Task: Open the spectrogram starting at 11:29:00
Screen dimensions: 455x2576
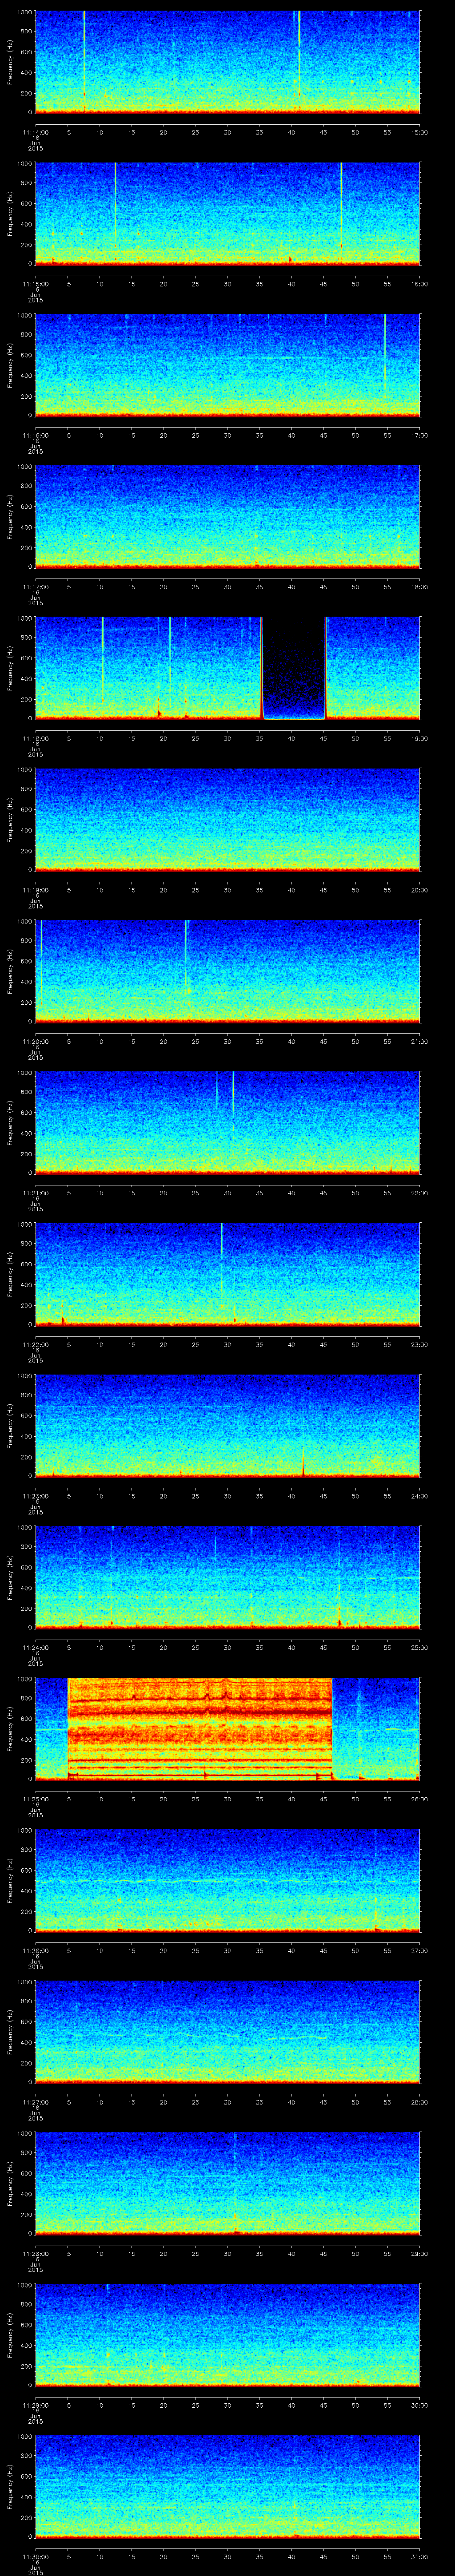Action: (228, 2335)
